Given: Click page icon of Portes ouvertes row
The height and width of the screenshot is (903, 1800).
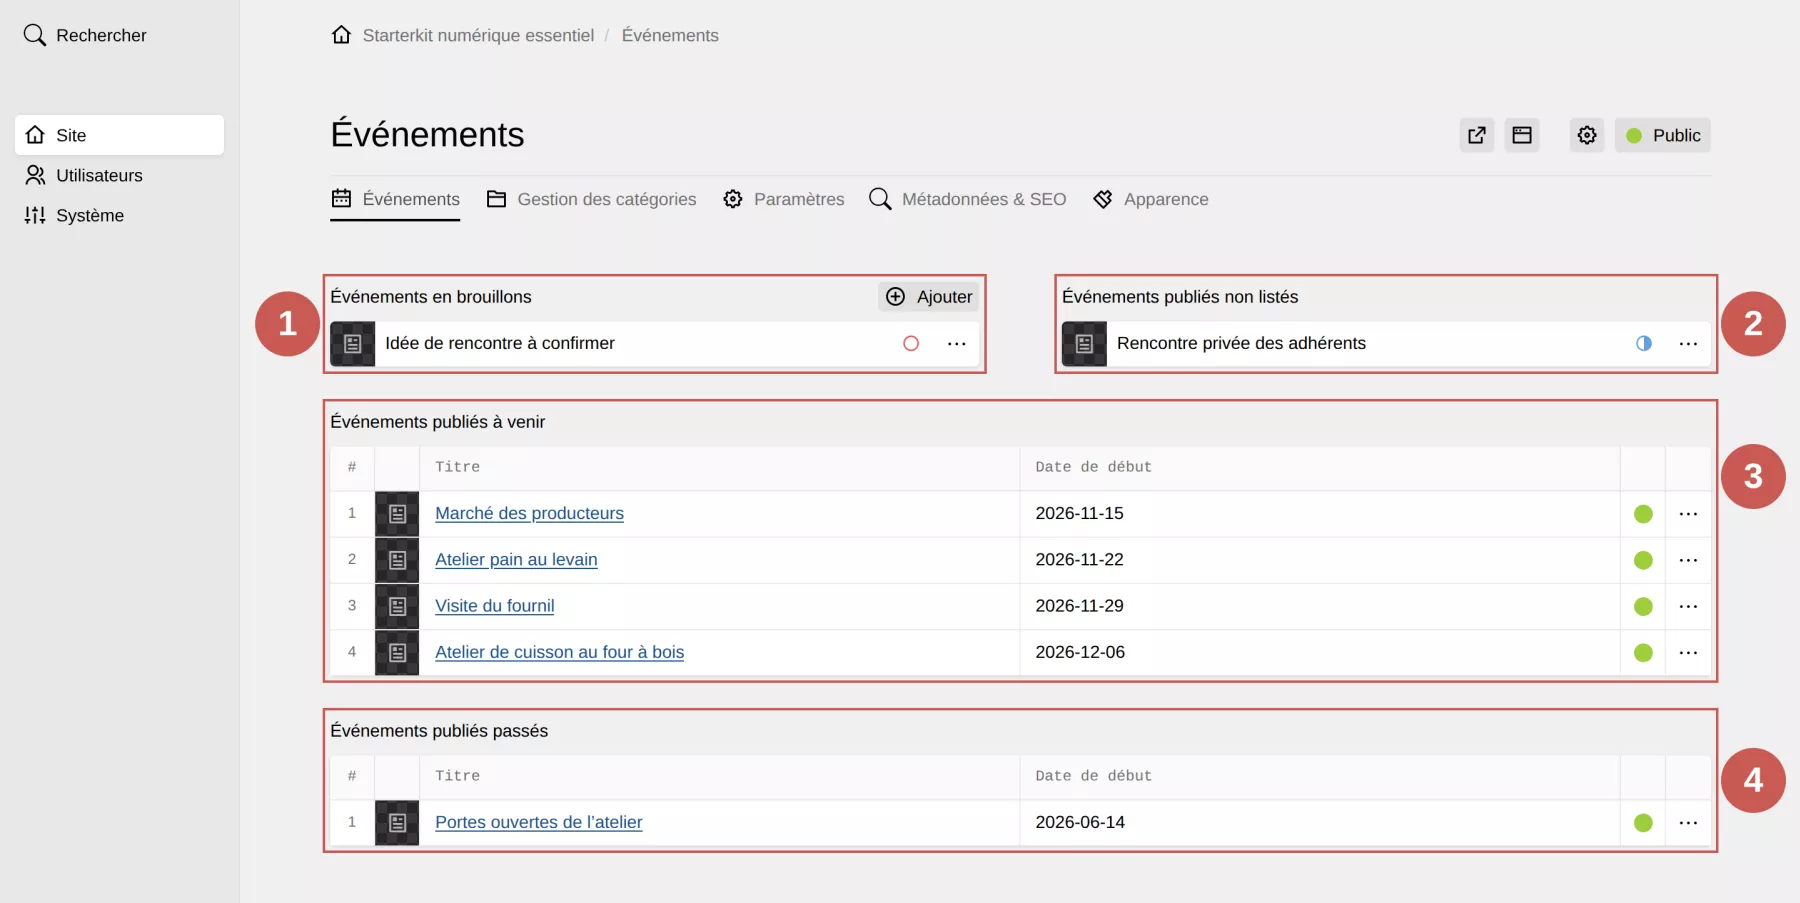Looking at the screenshot, I should 397,823.
